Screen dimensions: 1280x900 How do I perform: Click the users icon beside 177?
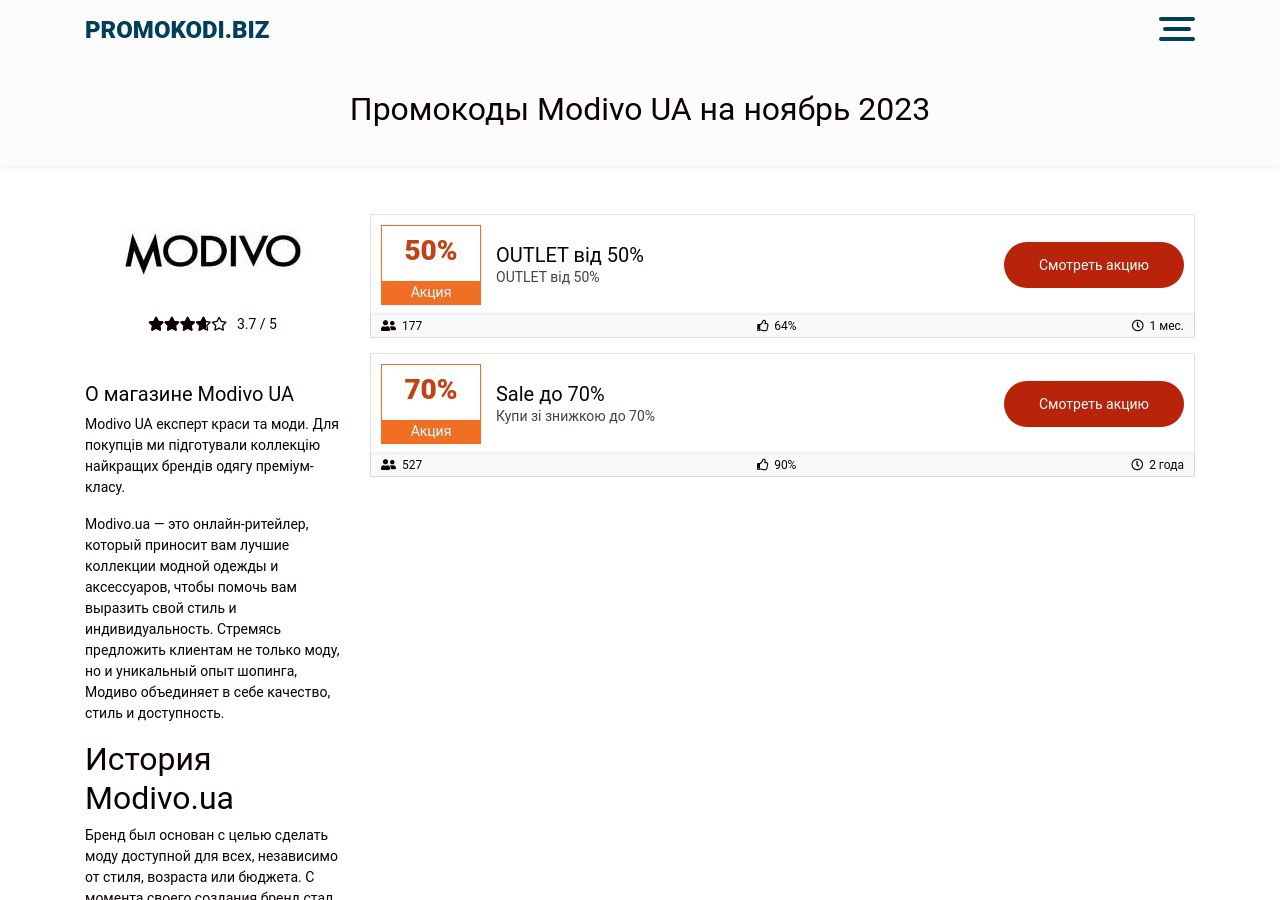[x=389, y=326]
